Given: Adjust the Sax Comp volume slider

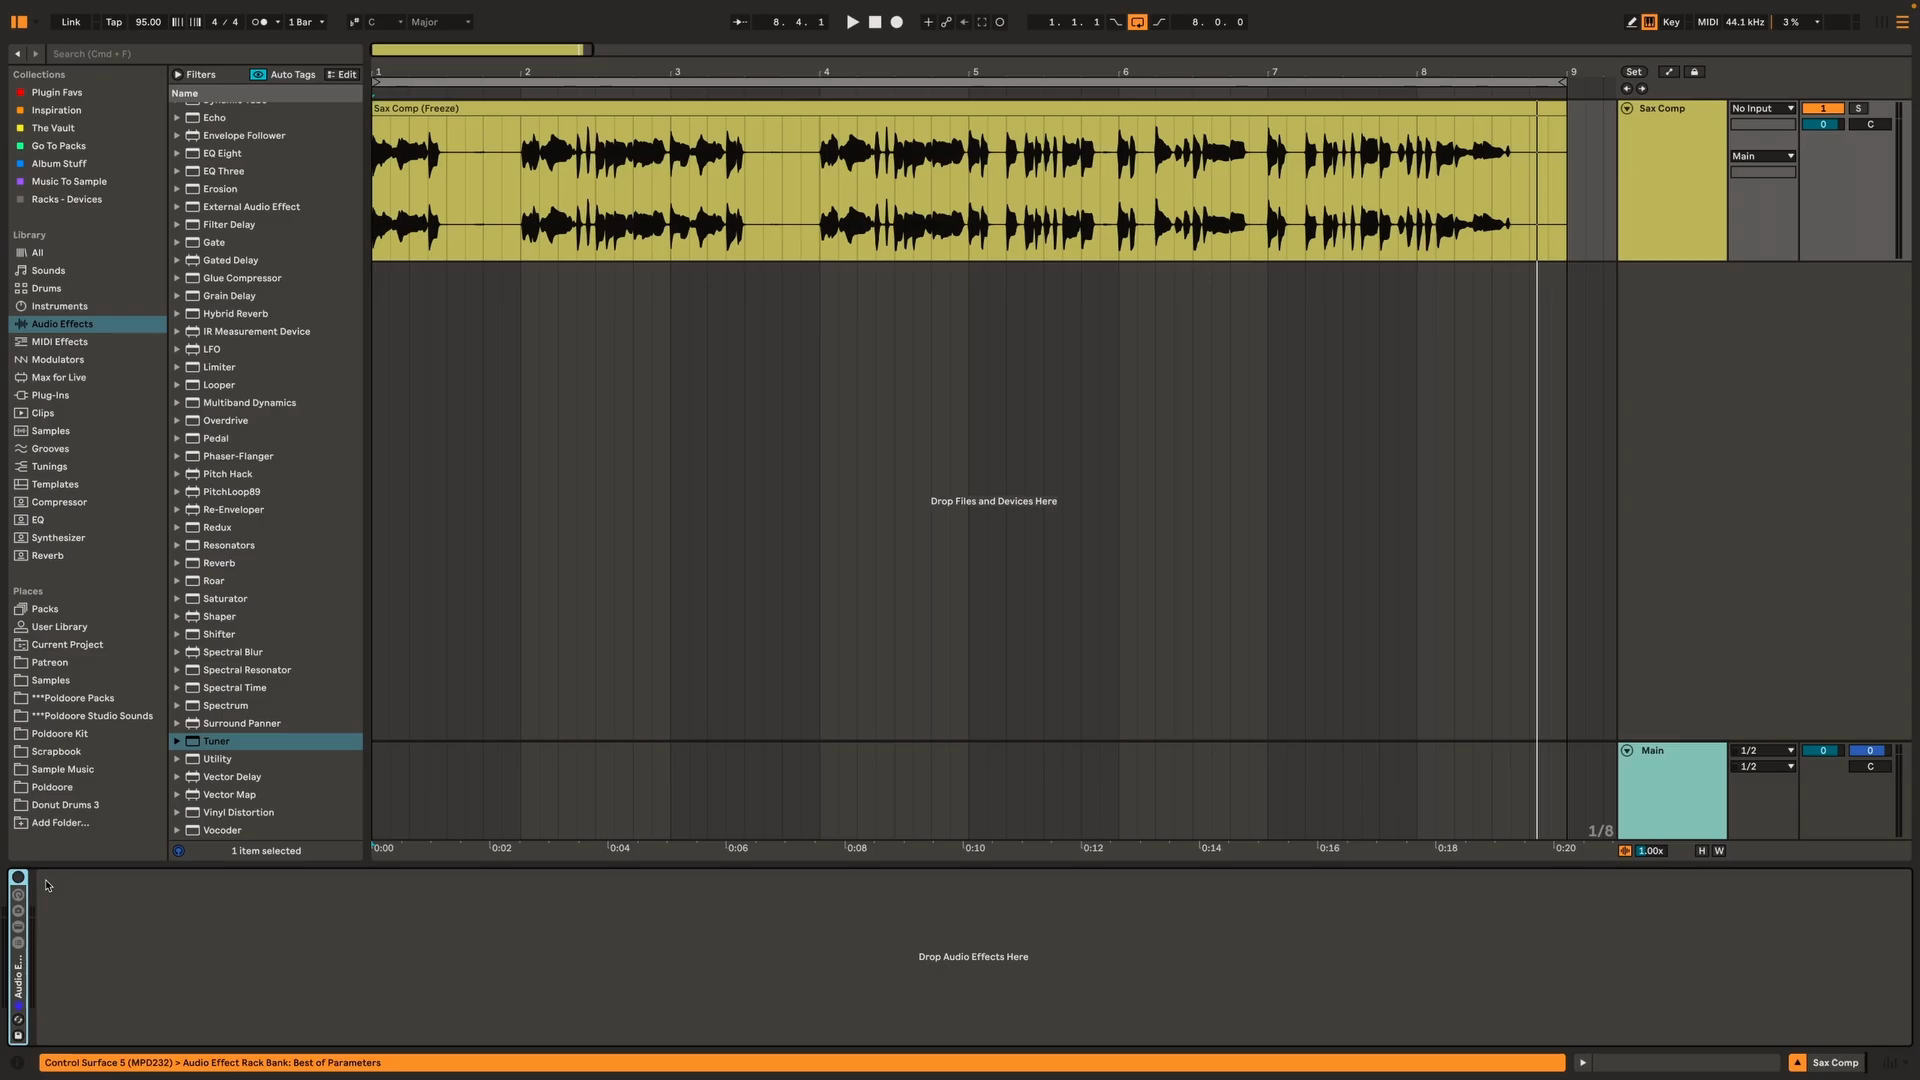Looking at the screenshot, I should [x=1822, y=125].
